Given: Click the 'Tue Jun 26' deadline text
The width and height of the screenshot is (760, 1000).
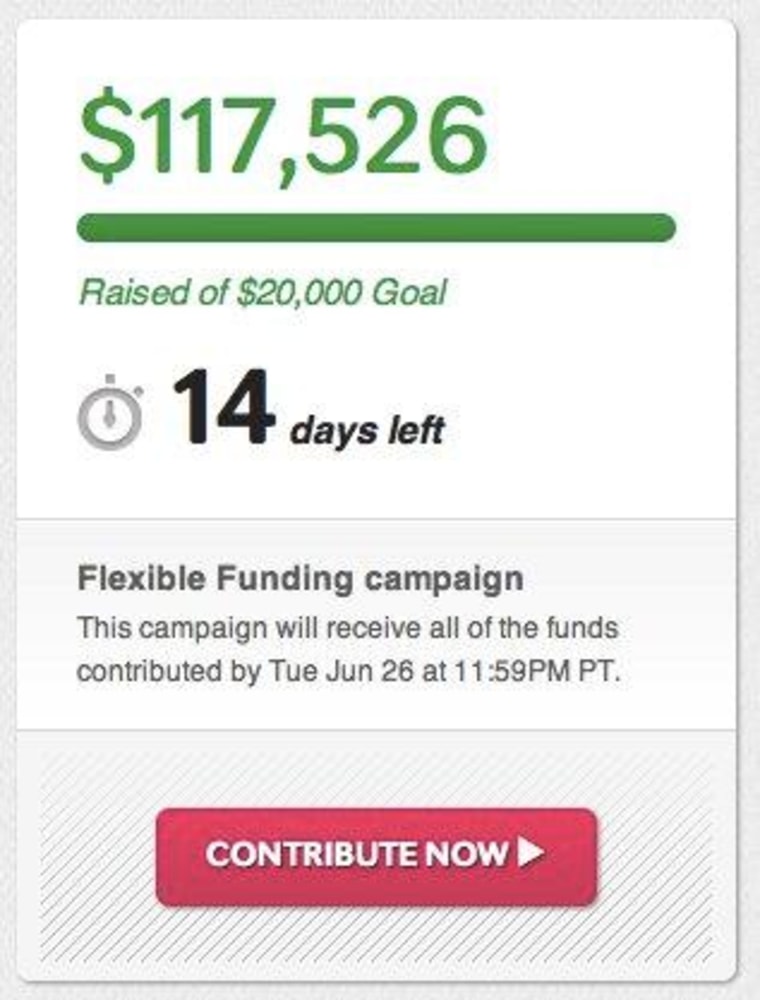Looking at the screenshot, I should pyautogui.click(x=341, y=671).
